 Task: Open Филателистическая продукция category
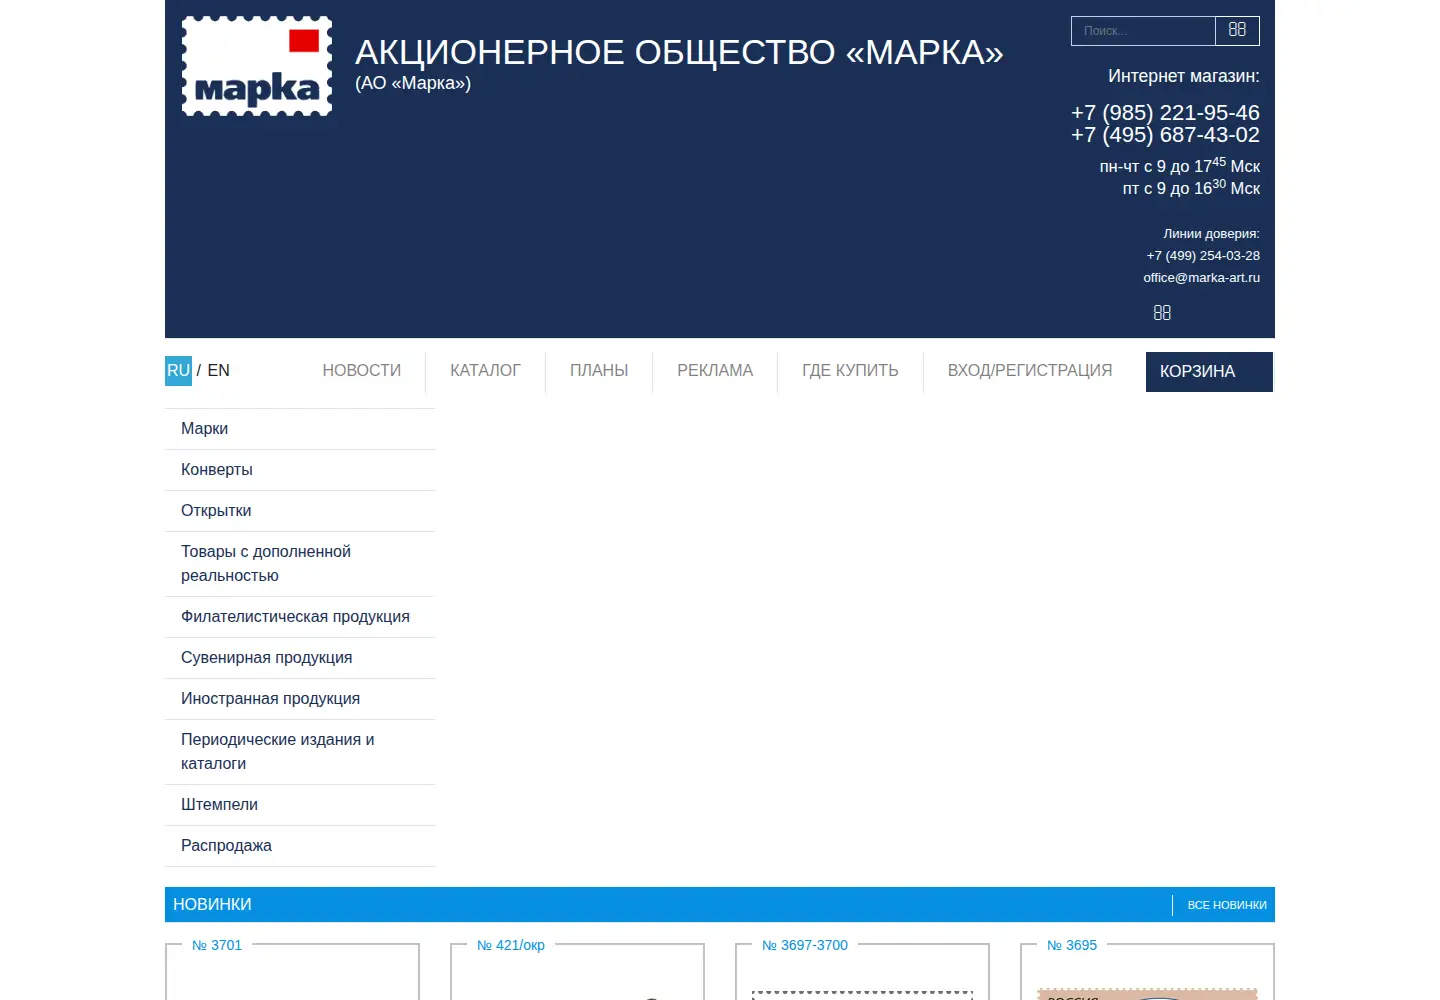pos(300,616)
